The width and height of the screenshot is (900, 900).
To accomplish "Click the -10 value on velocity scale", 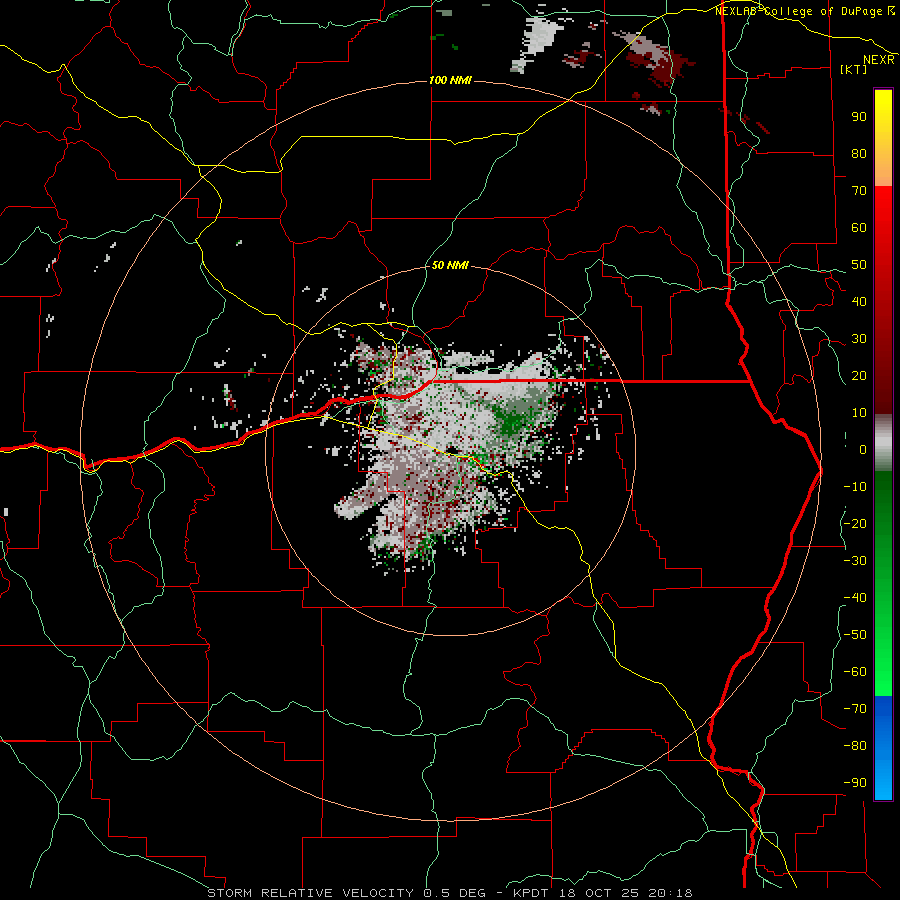I will click(855, 487).
